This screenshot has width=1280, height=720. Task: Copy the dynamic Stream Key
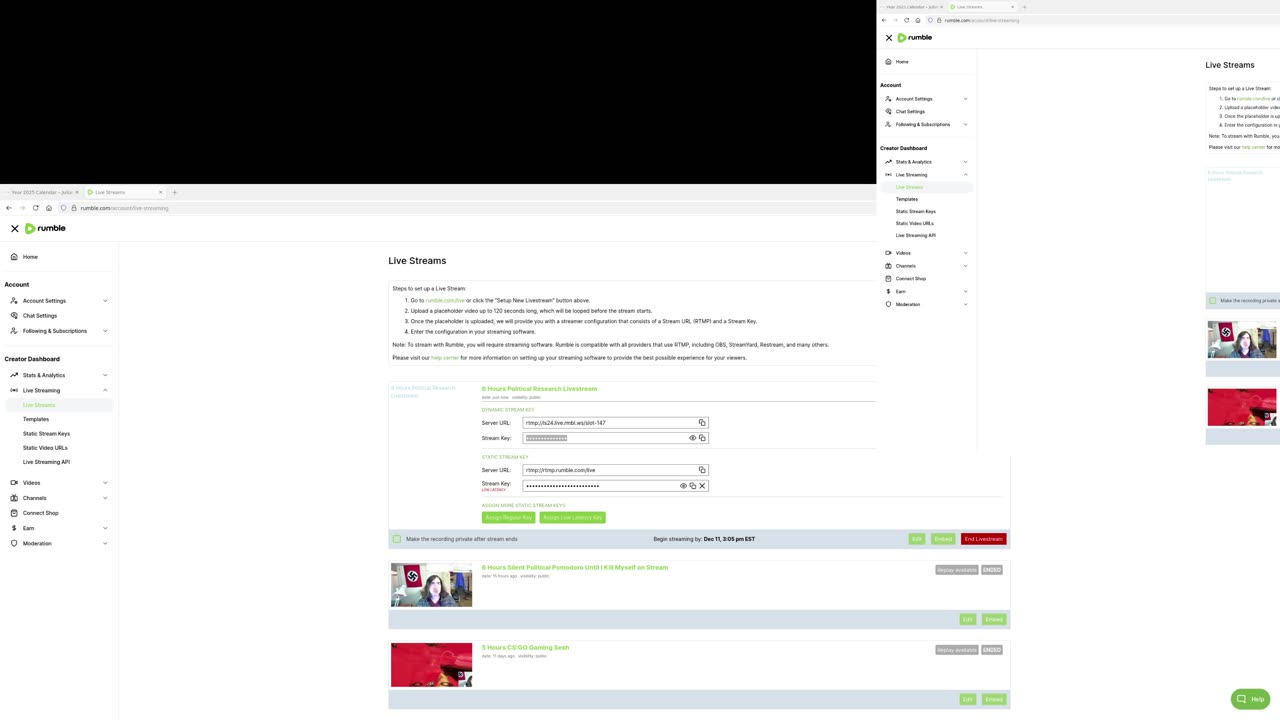point(702,438)
